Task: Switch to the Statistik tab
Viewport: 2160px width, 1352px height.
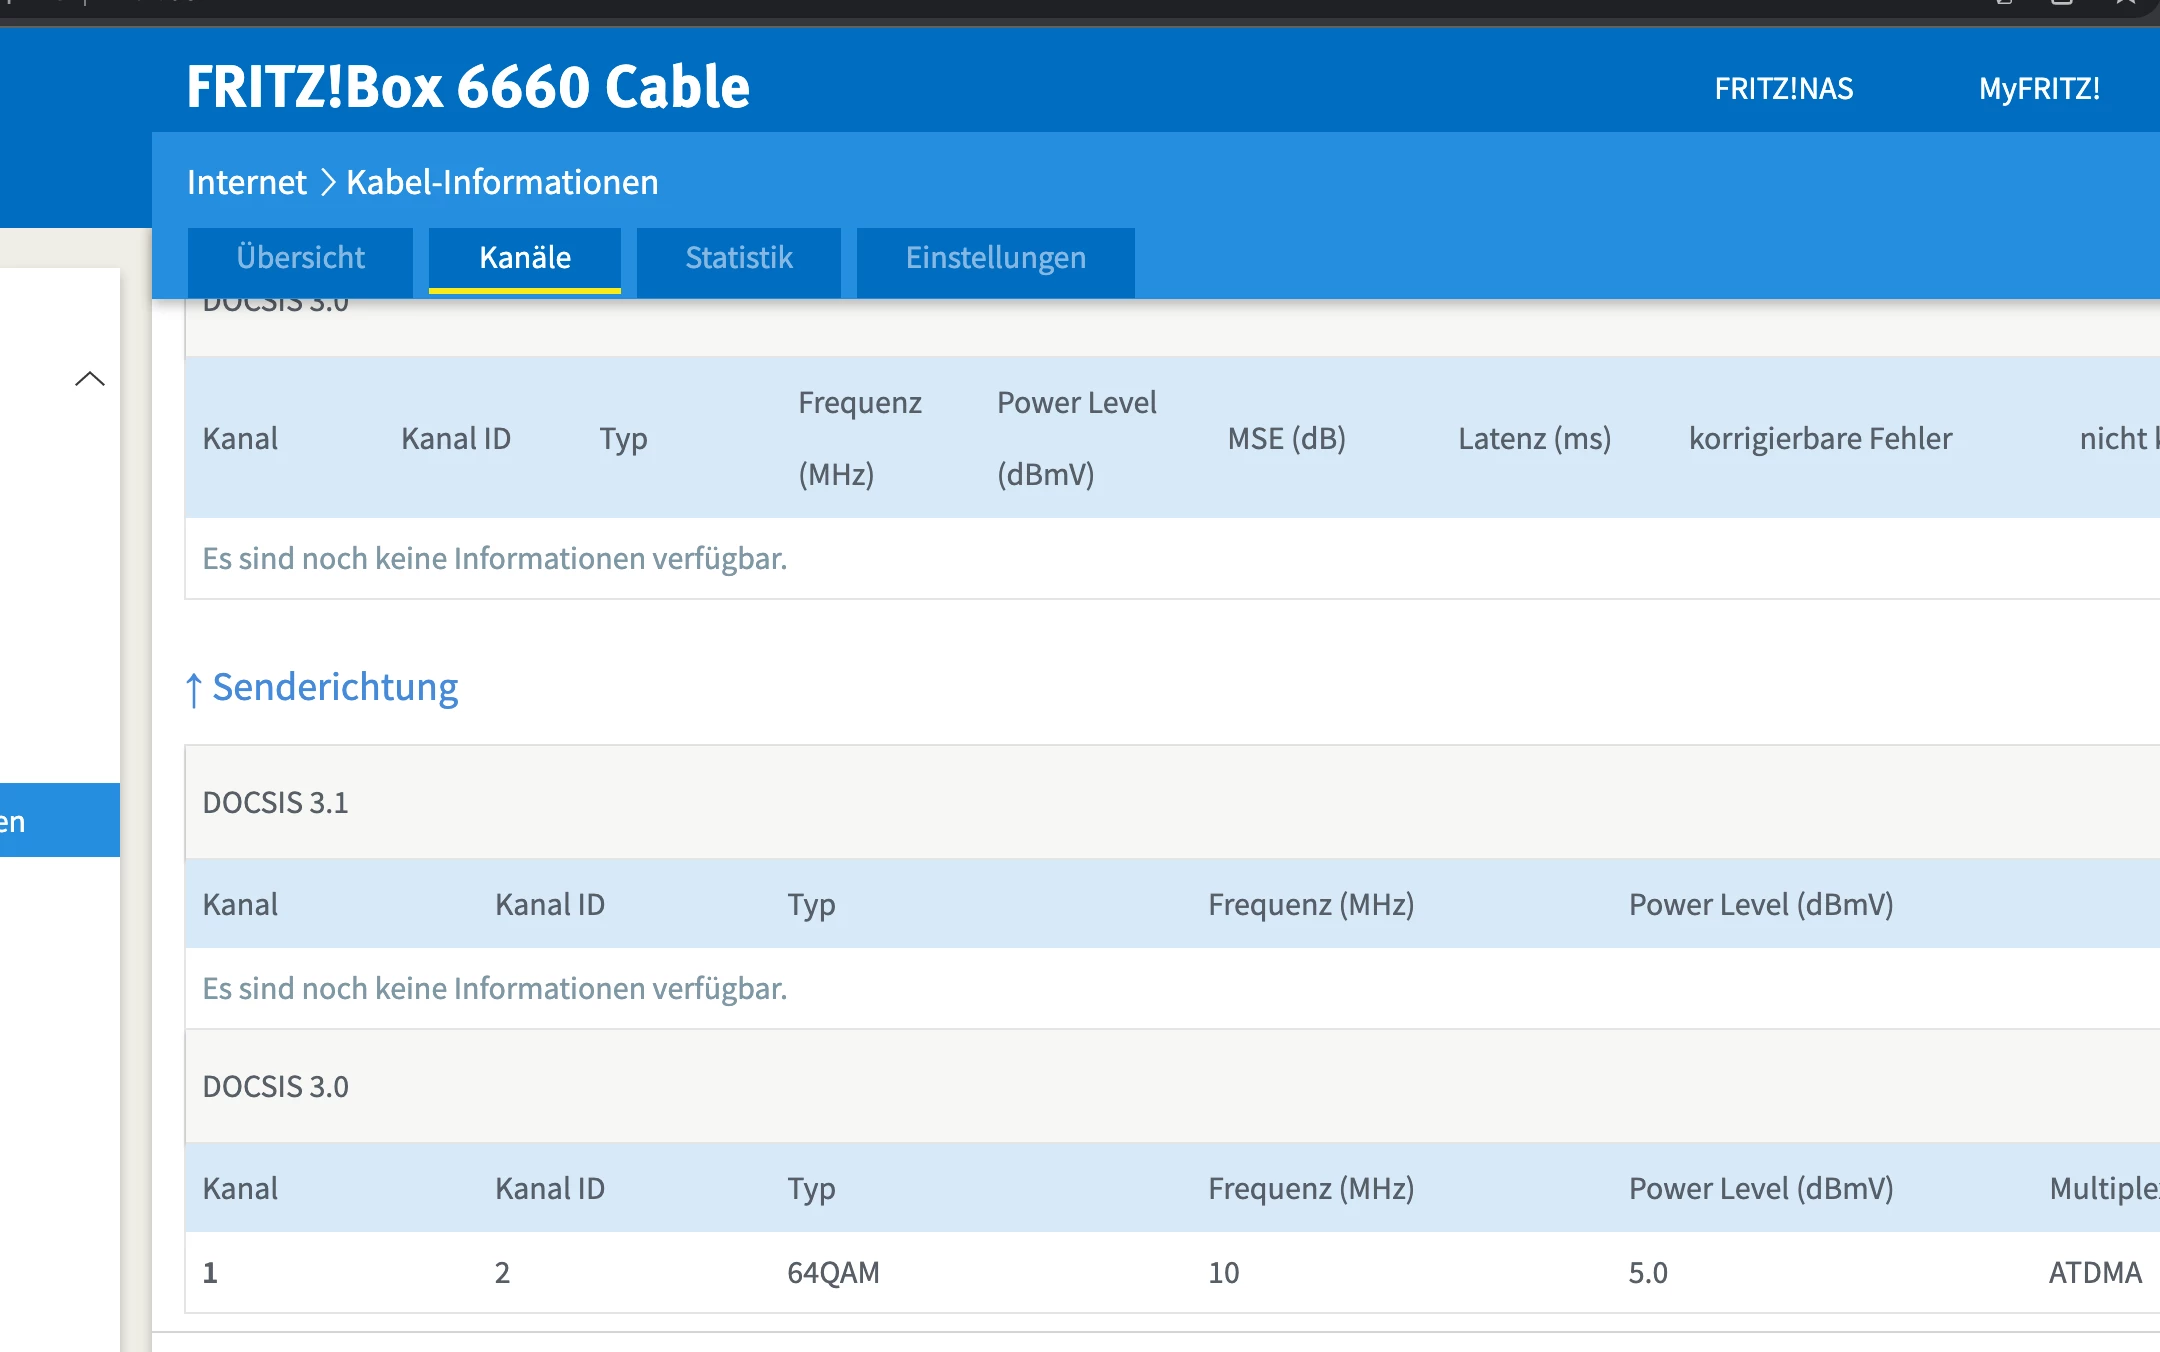Action: (x=738, y=258)
